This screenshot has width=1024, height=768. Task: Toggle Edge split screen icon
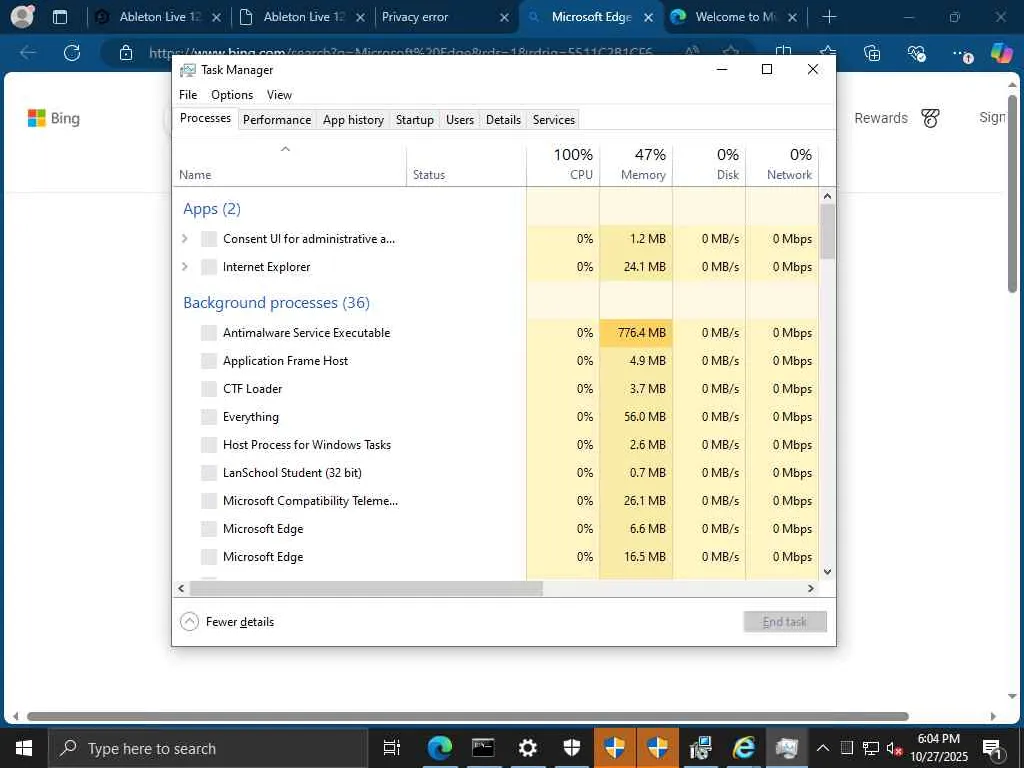pyautogui.click(x=783, y=51)
